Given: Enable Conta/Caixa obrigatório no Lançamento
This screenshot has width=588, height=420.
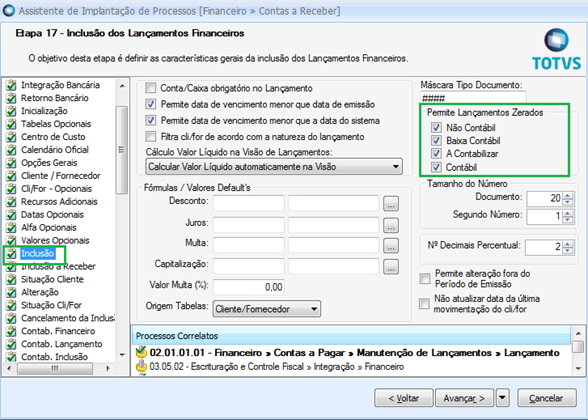Looking at the screenshot, I should (x=150, y=88).
